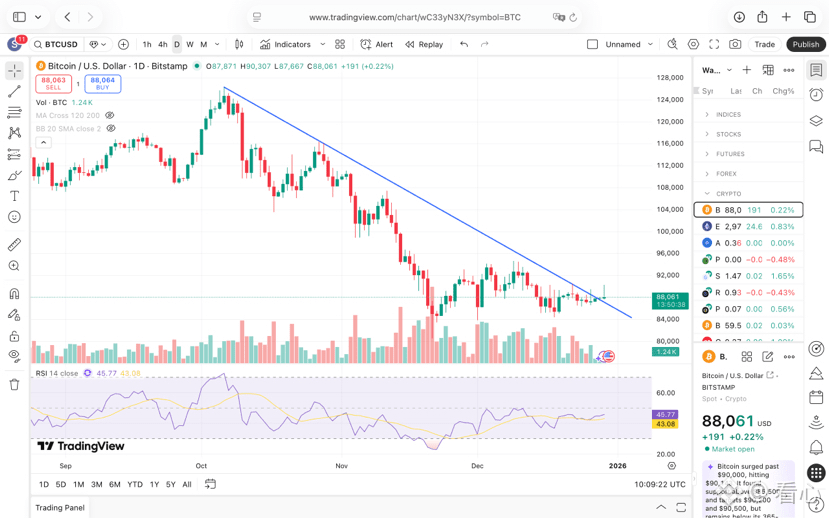
Task: Open the economic calendar panel icon
Action: (816, 396)
